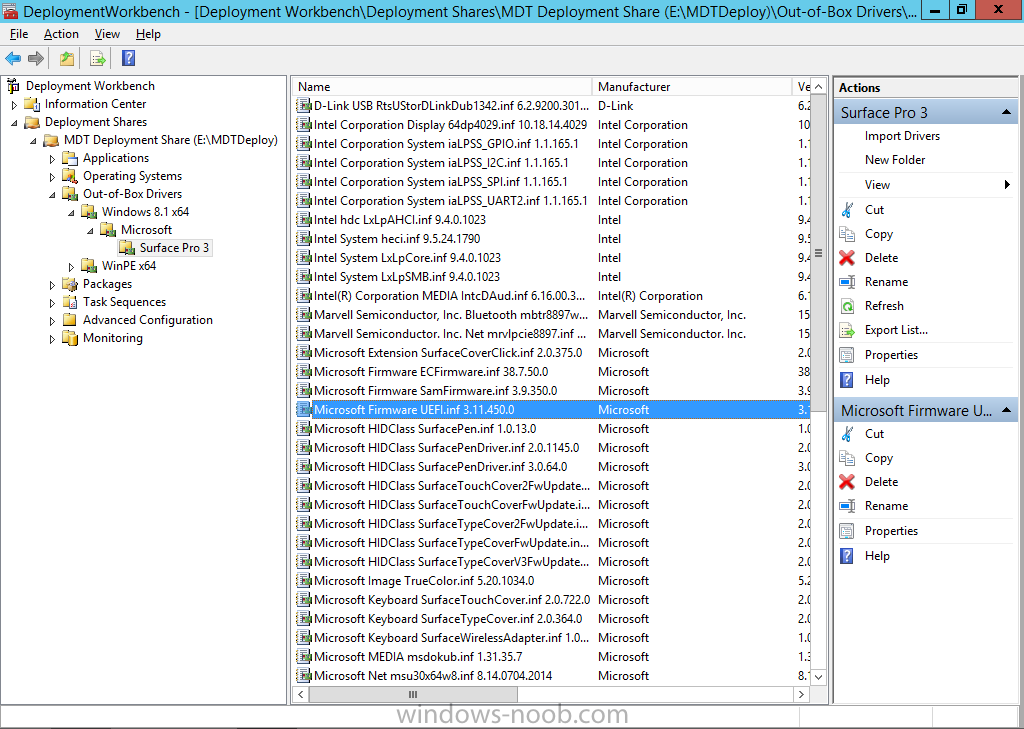Expand the Advanced Configuration node
The height and width of the screenshot is (729, 1024).
click(52, 321)
